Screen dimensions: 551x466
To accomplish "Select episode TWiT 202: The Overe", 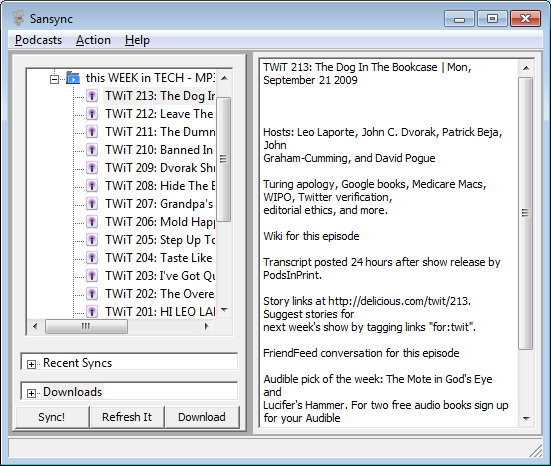I will pyautogui.click(x=160, y=293).
